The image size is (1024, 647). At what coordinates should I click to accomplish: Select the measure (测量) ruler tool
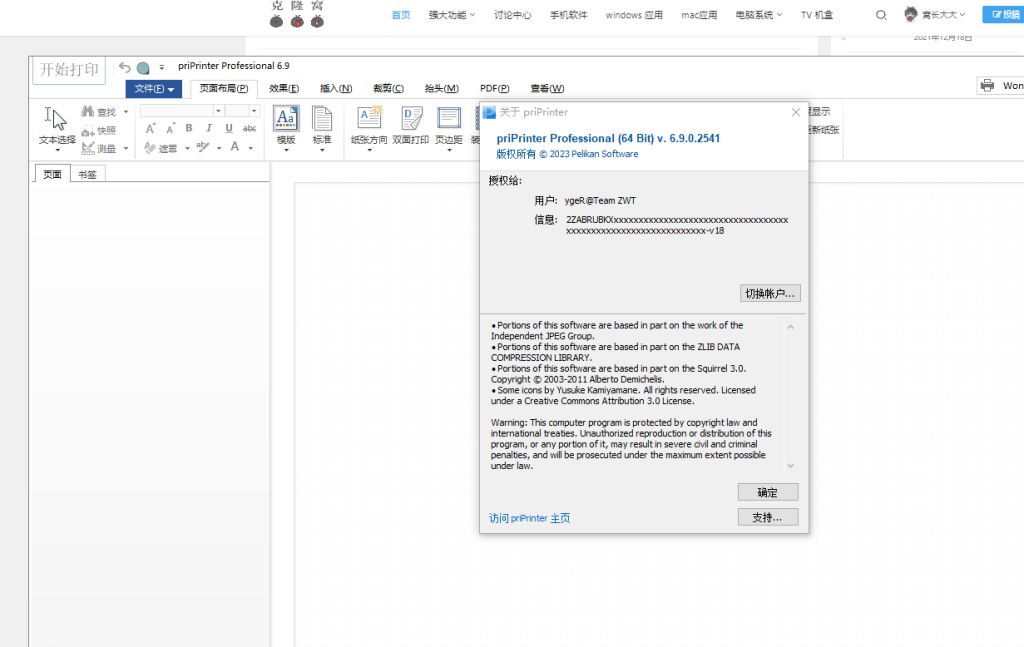click(99, 148)
